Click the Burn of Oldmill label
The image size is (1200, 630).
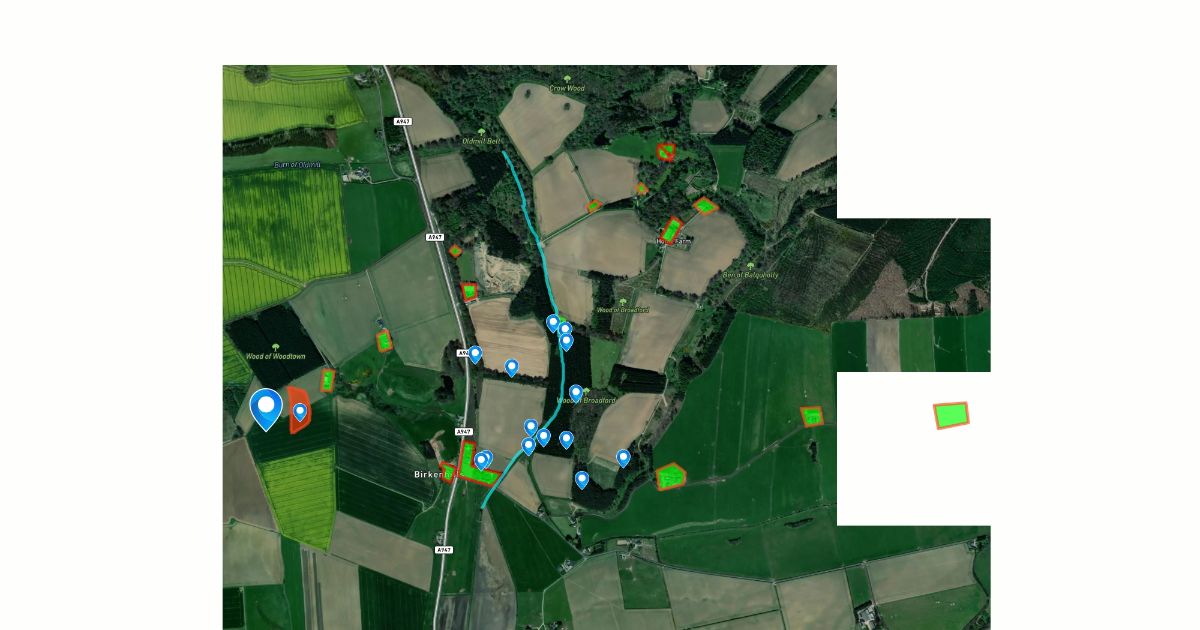[x=297, y=164]
